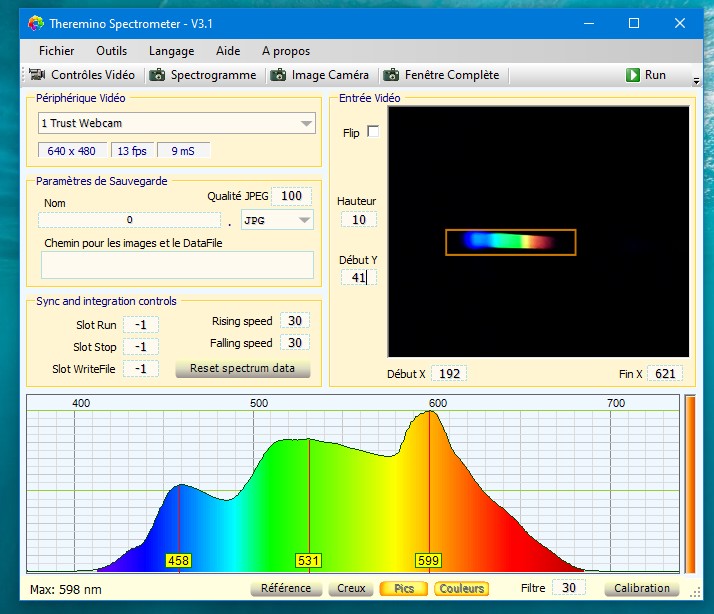
Task: Click the Chemin path input field
Action: tap(177, 265)
